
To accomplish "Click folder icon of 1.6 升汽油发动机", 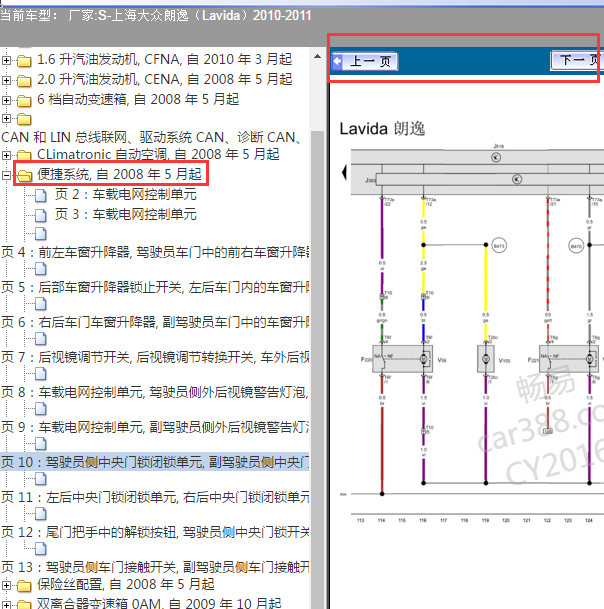I will tap(24, 61).
